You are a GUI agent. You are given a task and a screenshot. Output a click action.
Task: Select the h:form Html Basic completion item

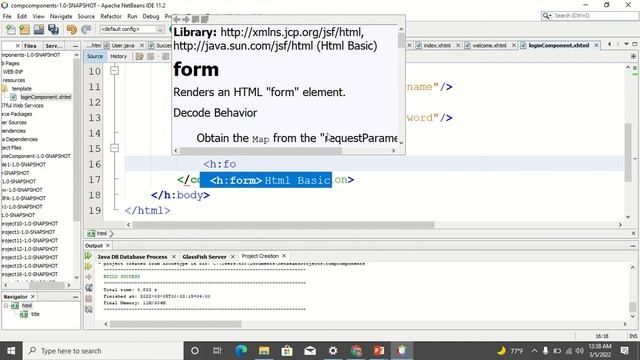point(266,180)
